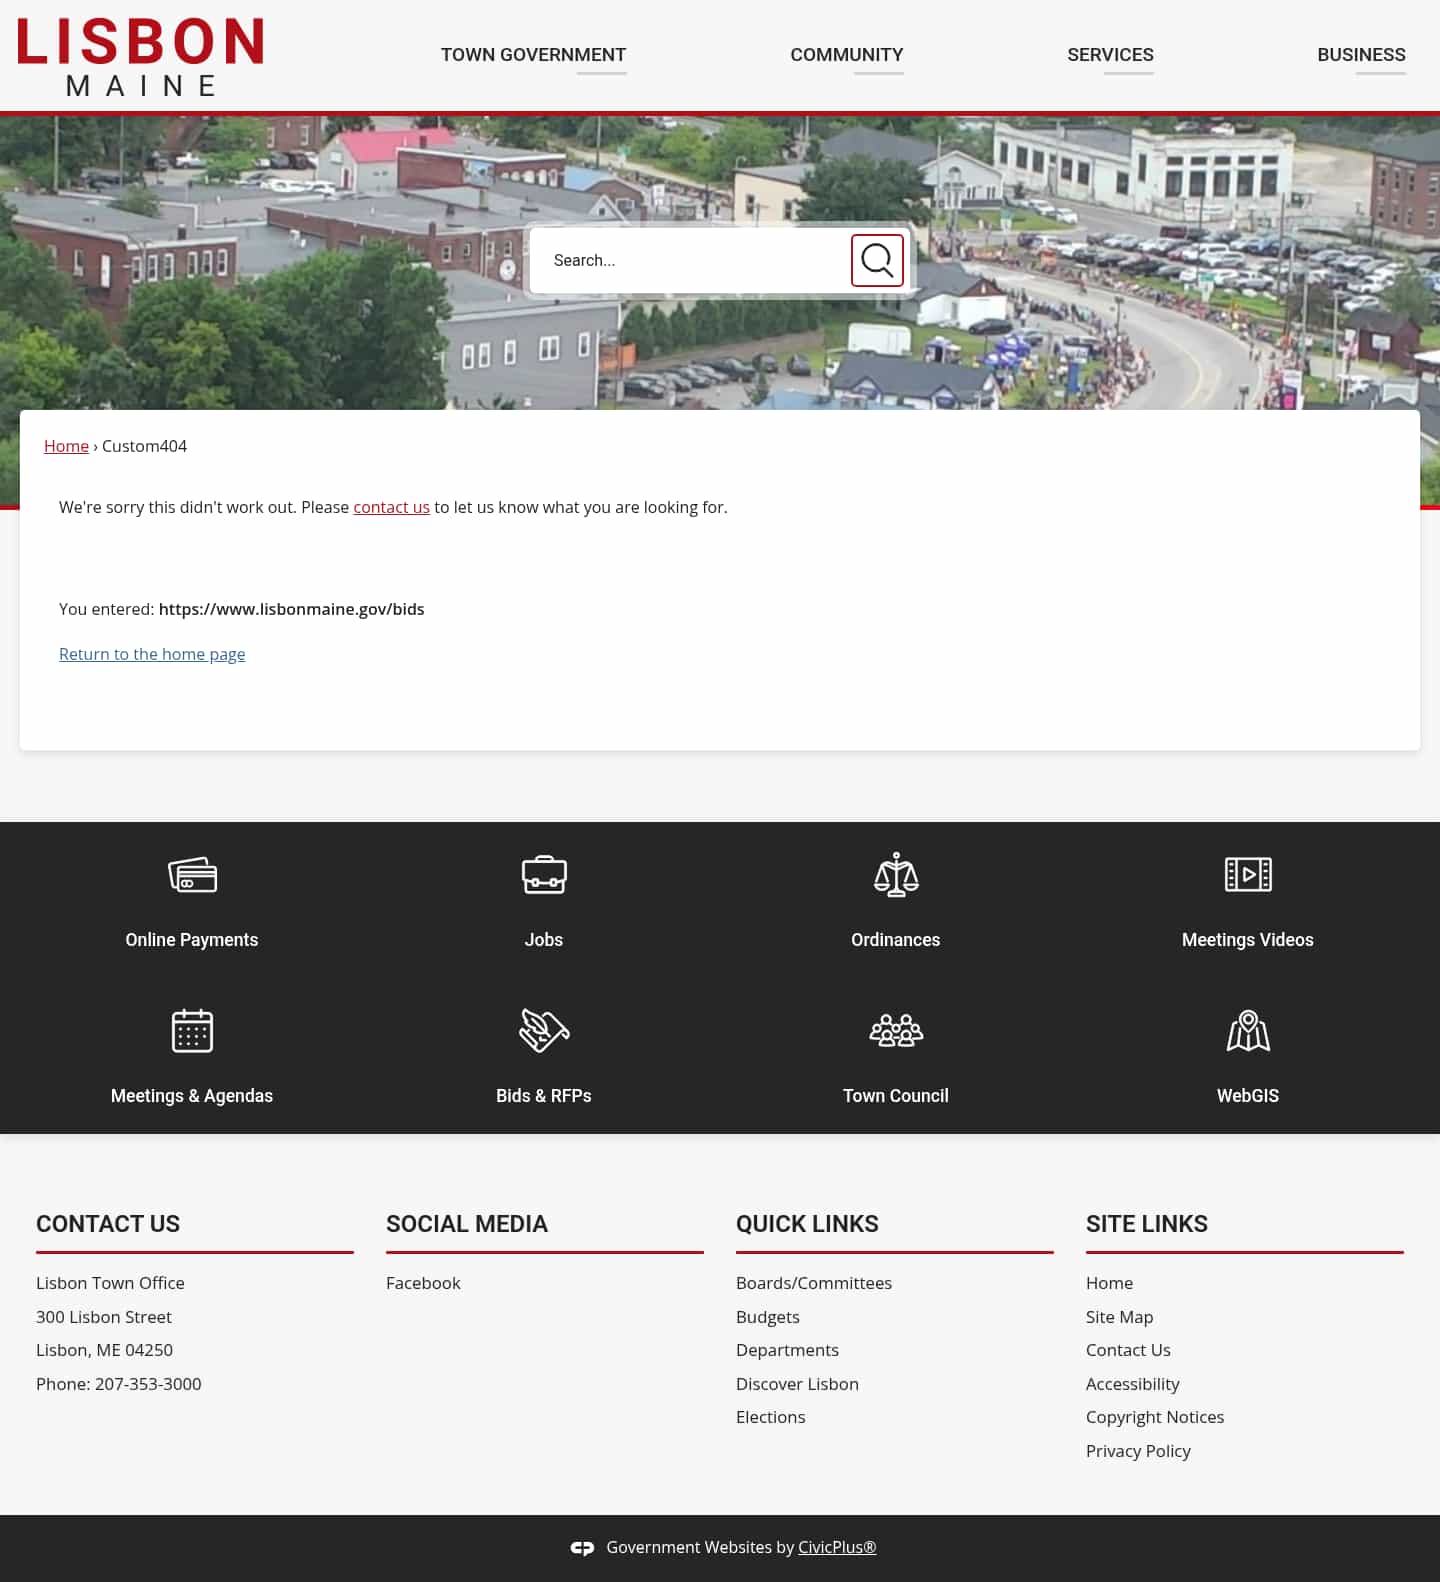Open the Copyright Notices link

[x=1155, y=1417]
